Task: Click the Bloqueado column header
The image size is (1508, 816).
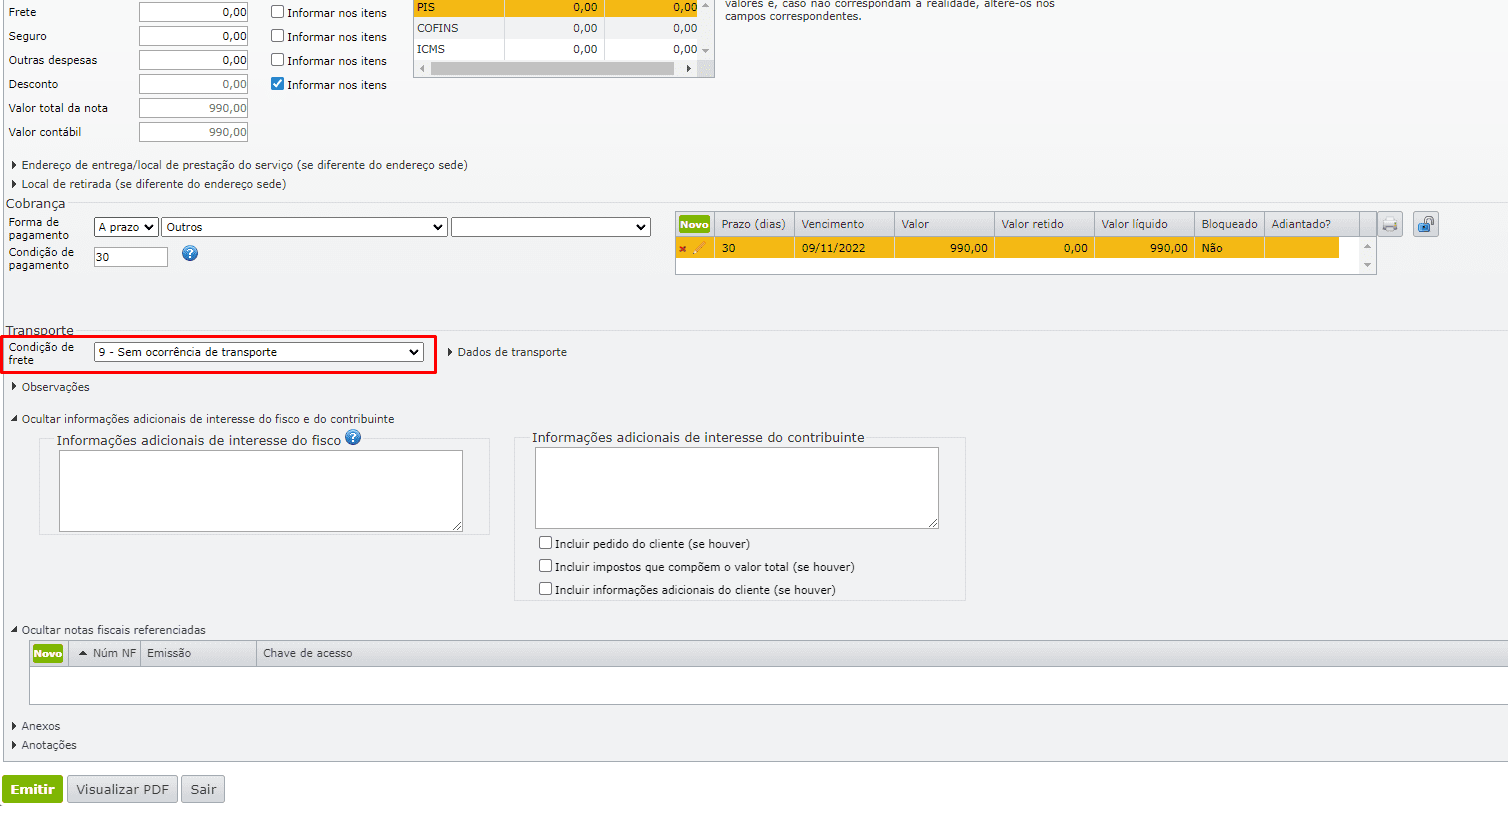Action: (x=1230, y=224)
